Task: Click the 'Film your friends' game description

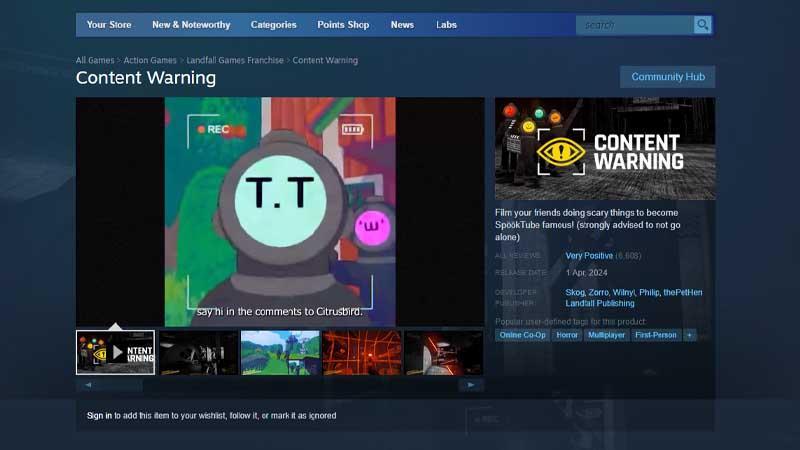Action: click(x=588, y=225)
